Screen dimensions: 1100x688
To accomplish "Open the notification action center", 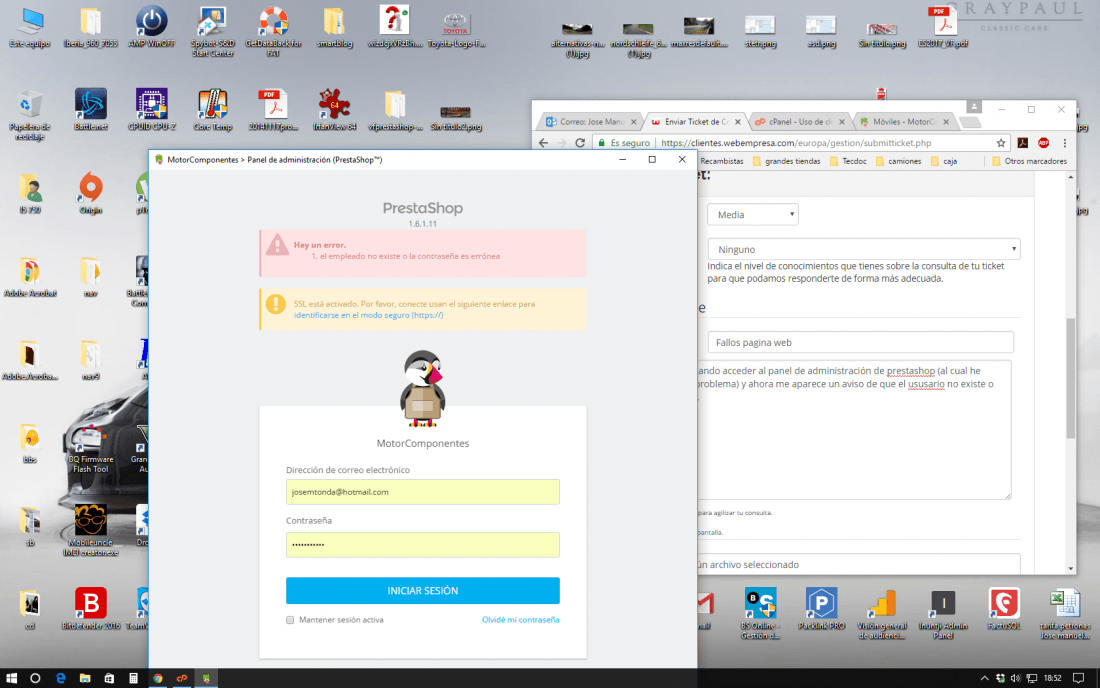I will pos(1079,678).
